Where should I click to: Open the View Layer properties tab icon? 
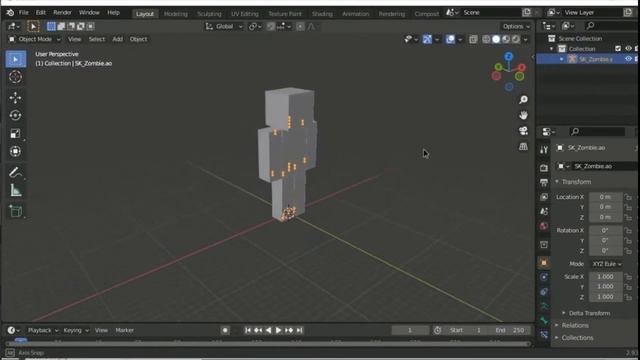click(544, 197)
